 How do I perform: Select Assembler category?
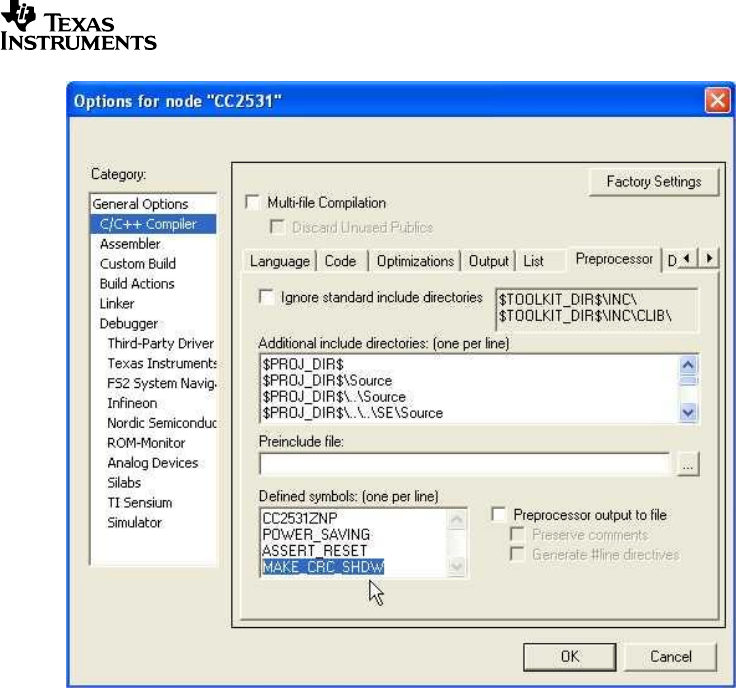[130, 244]
